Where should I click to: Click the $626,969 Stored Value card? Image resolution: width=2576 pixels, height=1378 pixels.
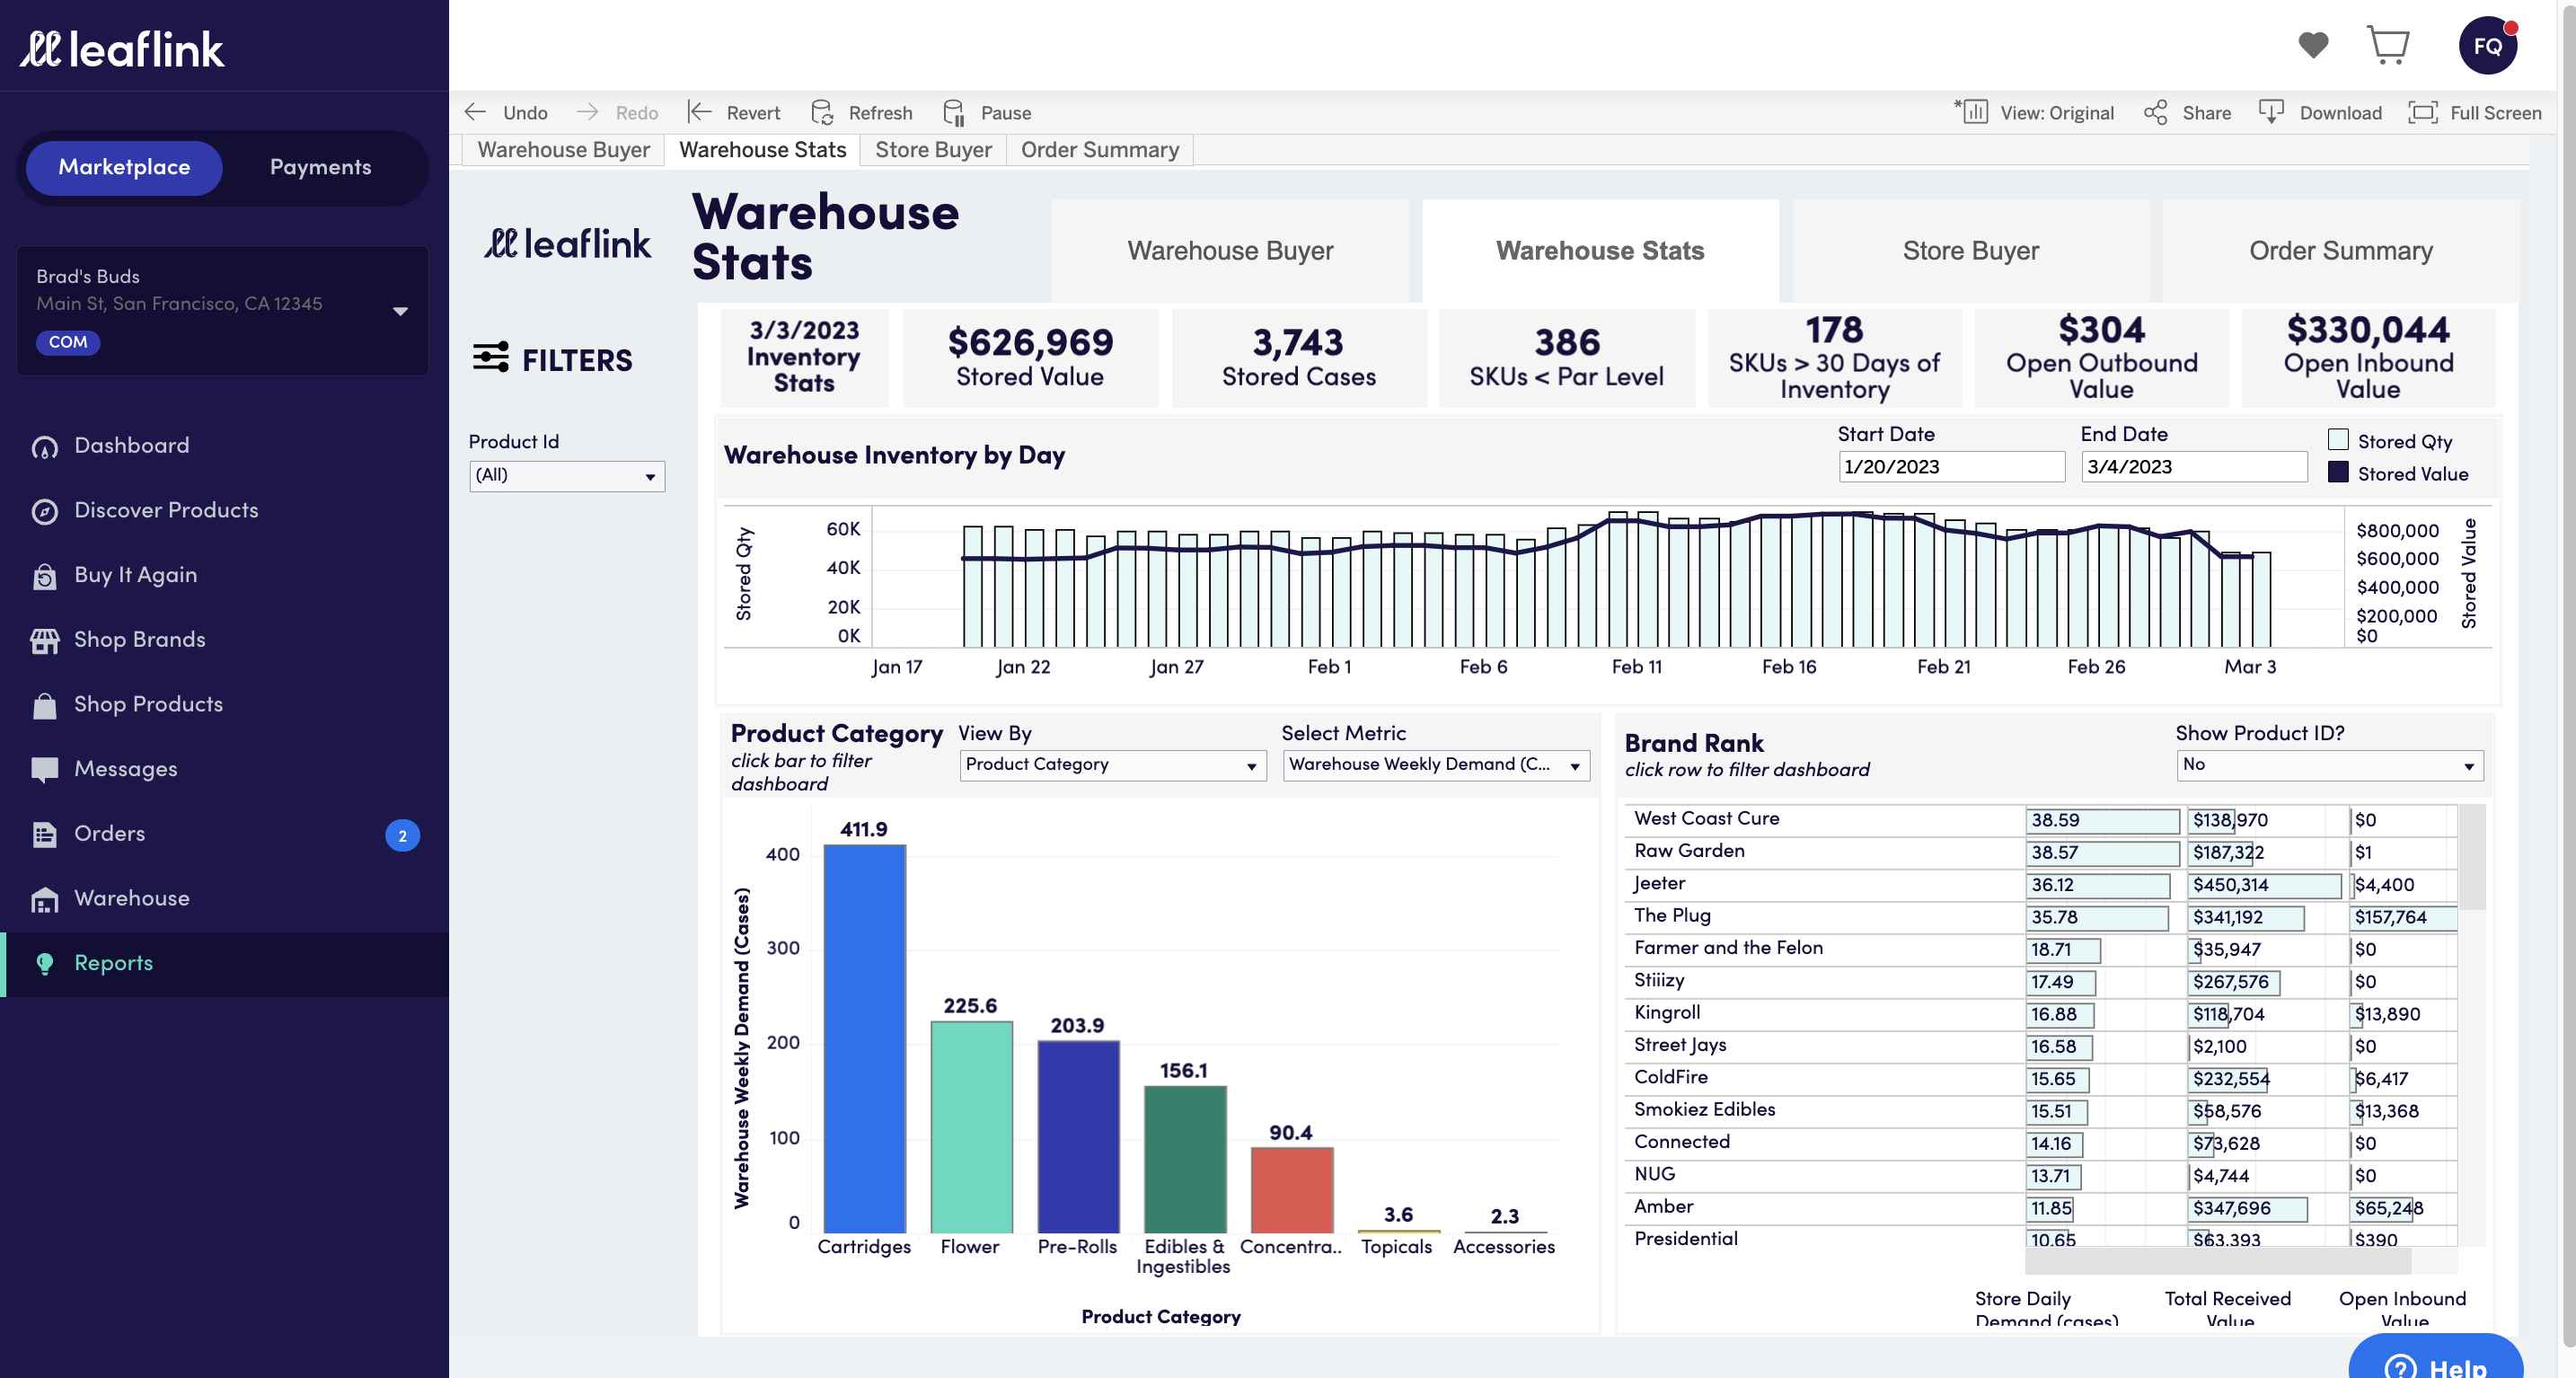click(1030, 357)
